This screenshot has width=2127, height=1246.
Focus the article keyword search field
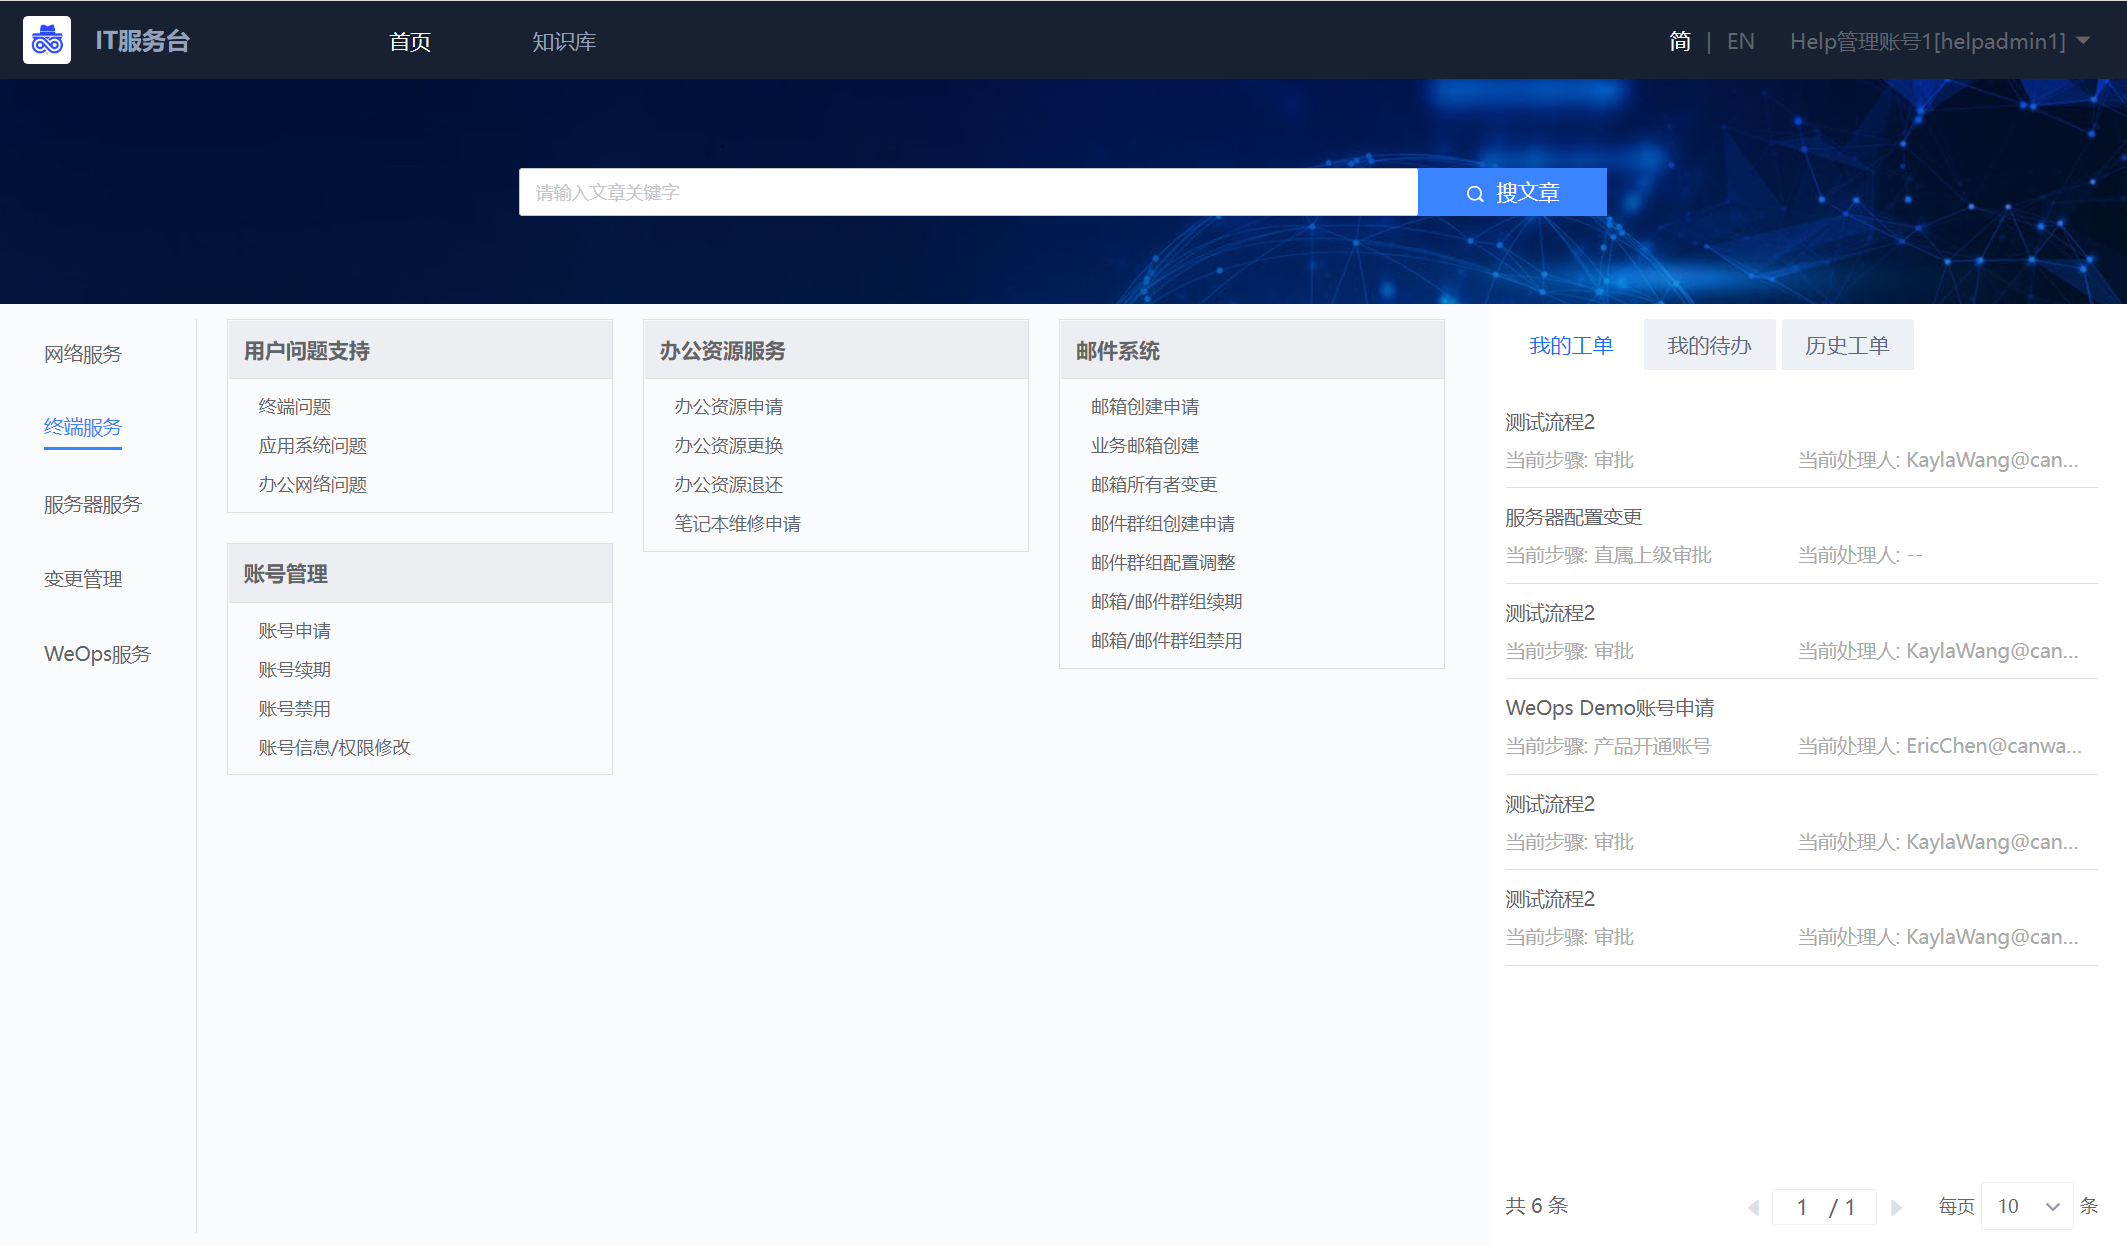967,192
